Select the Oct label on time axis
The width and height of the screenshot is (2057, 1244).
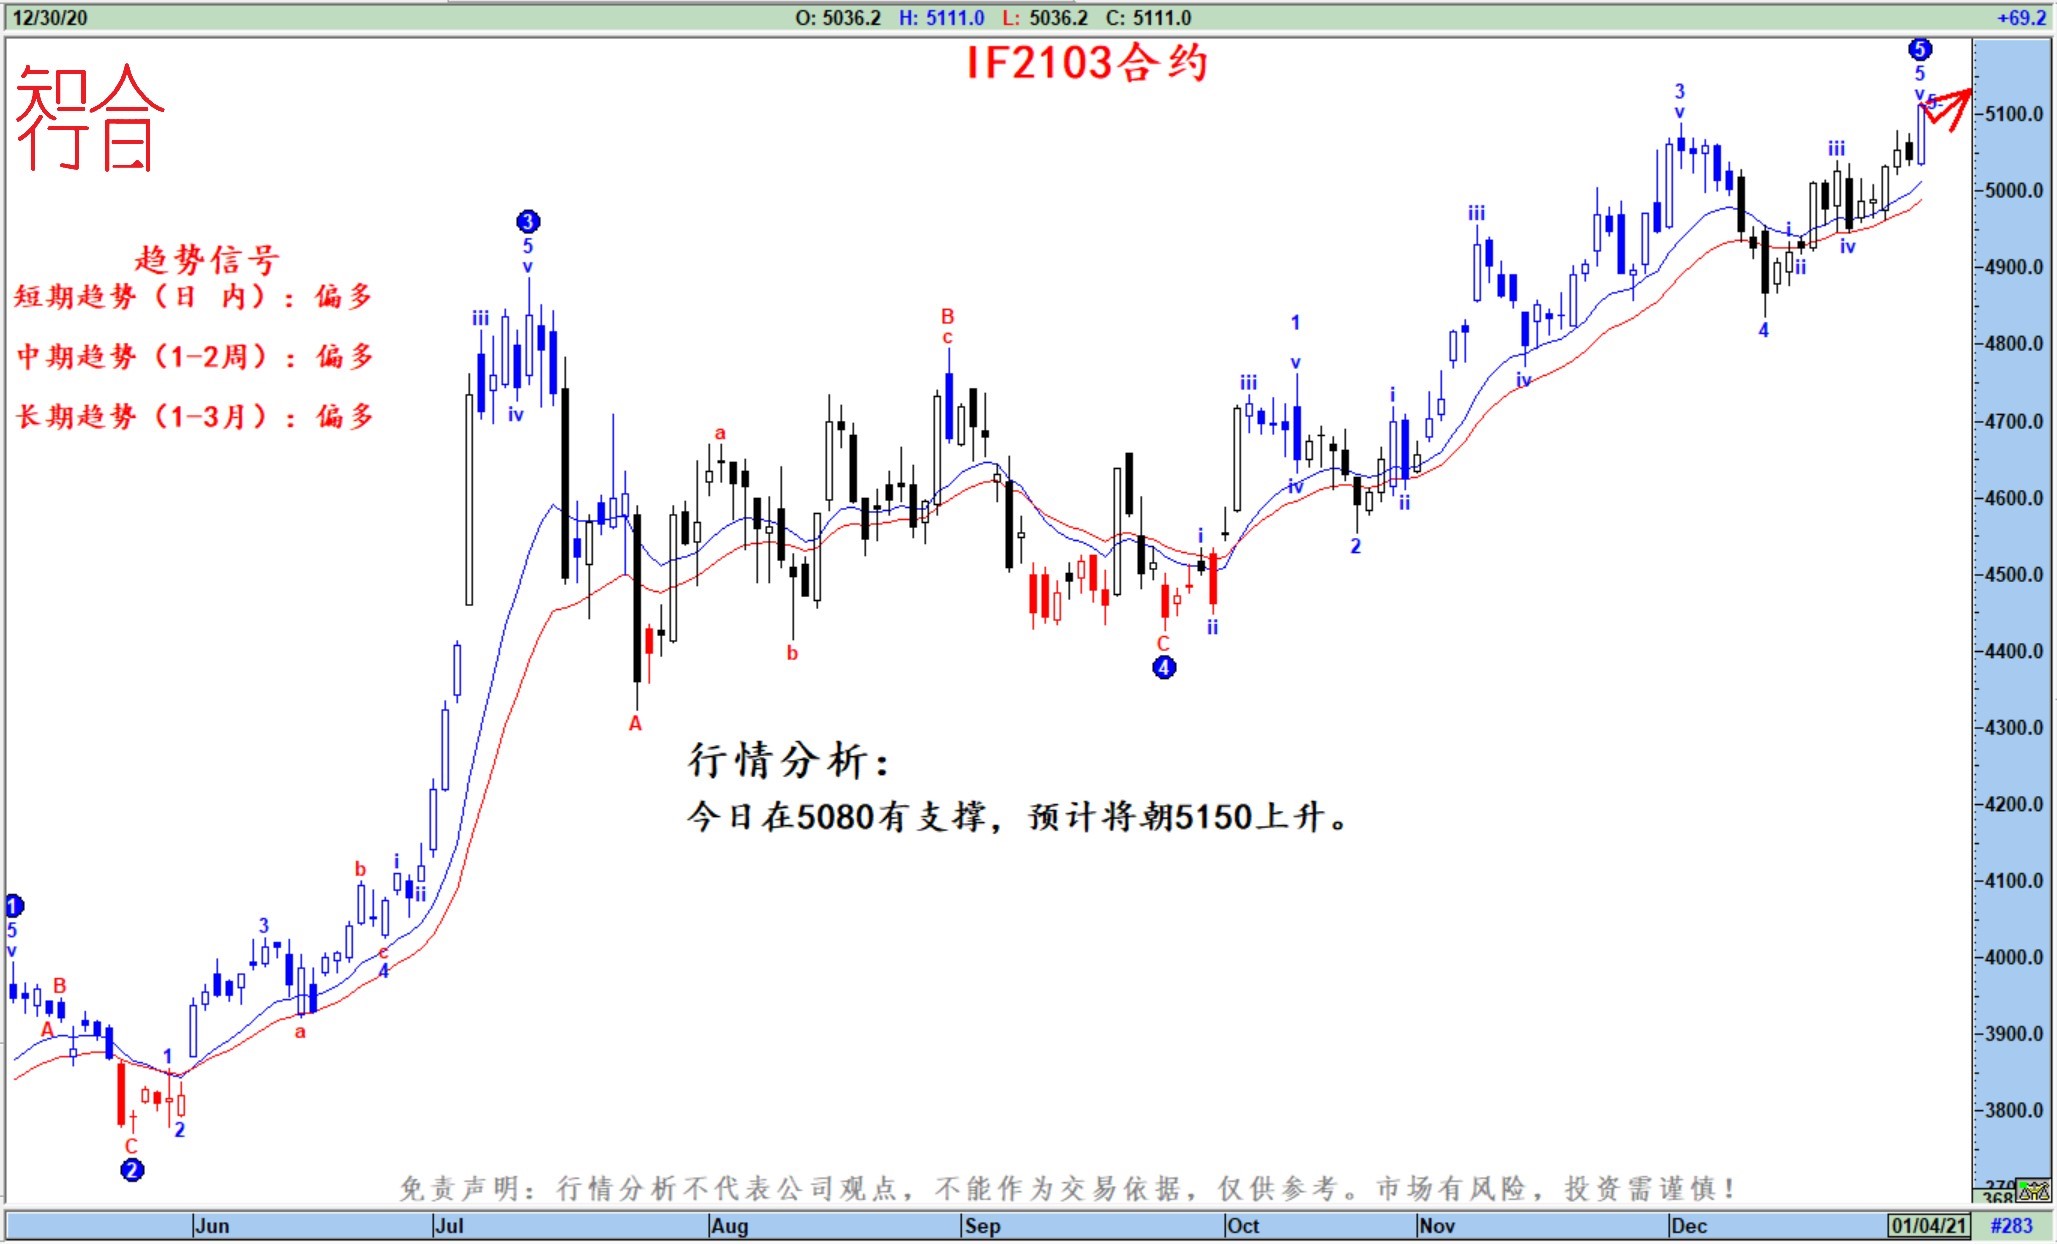point(1243,1225)
